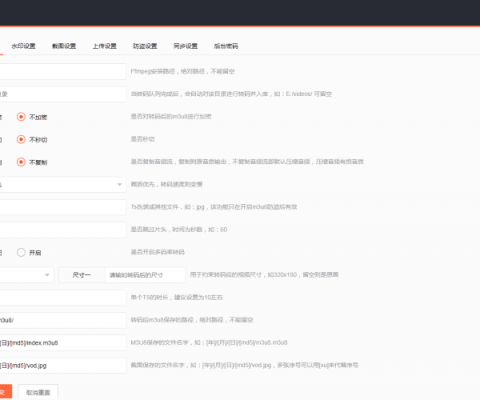Image resolution: width=480 pixels, height=400 pixels.
Task: Click the 取消重置 button
Action: [x=38, y=392]
